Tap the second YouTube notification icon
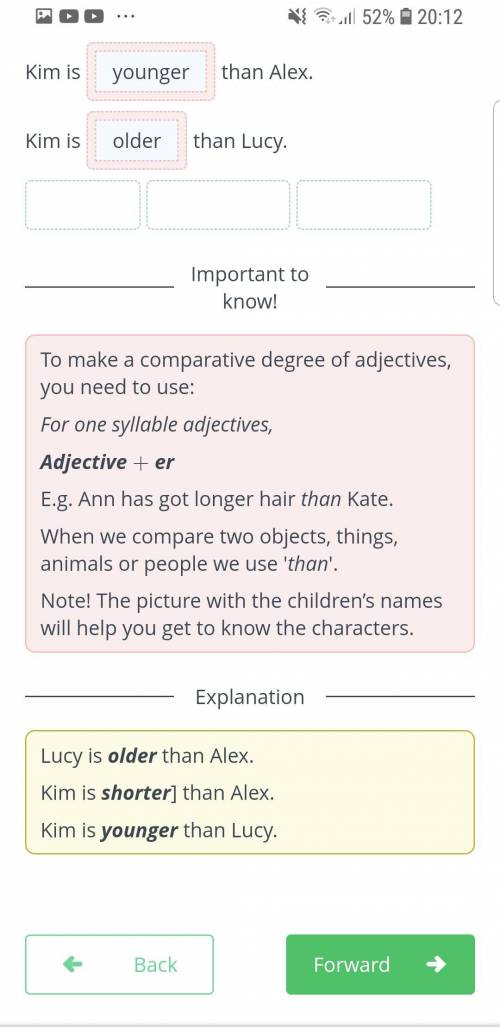The image size is (500, 1027). [94, 16]
